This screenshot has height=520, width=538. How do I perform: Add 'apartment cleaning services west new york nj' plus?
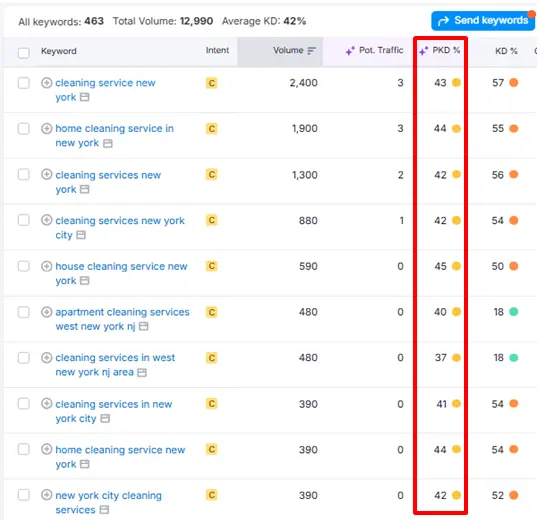(x=46, y=312)
